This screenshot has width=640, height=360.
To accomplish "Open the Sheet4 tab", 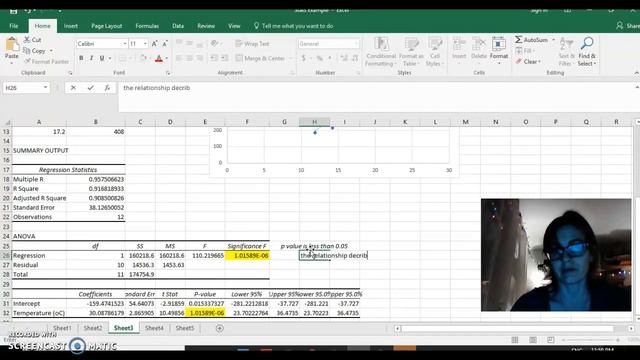I will click(154, 328).
